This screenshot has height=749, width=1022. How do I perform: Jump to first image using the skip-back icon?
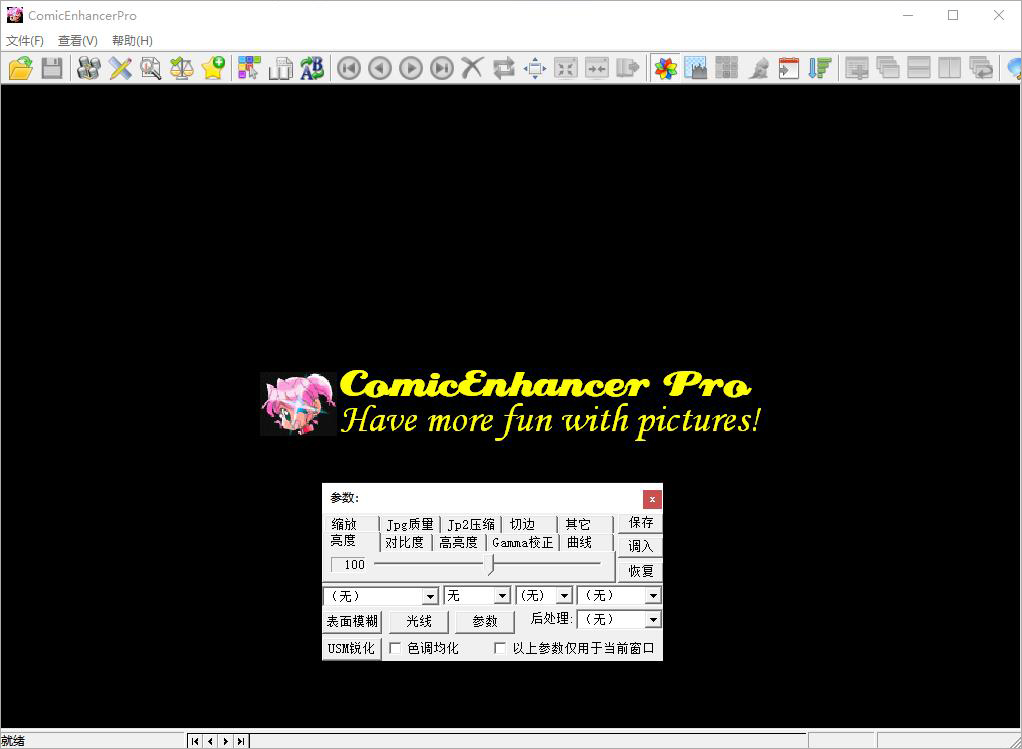click(348, 68)
